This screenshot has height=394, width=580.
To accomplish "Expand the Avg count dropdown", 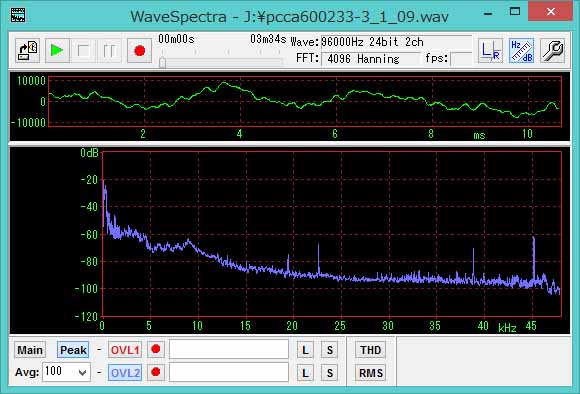I will 83,372.
